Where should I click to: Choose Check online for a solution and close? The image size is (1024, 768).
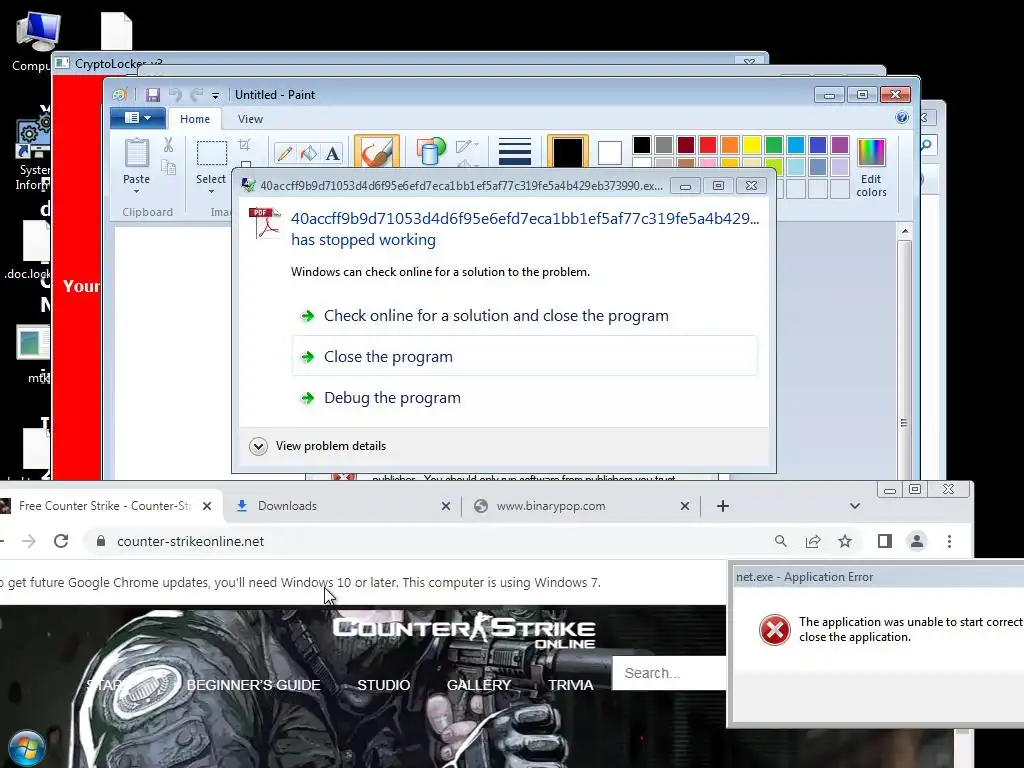pos(524,315)
